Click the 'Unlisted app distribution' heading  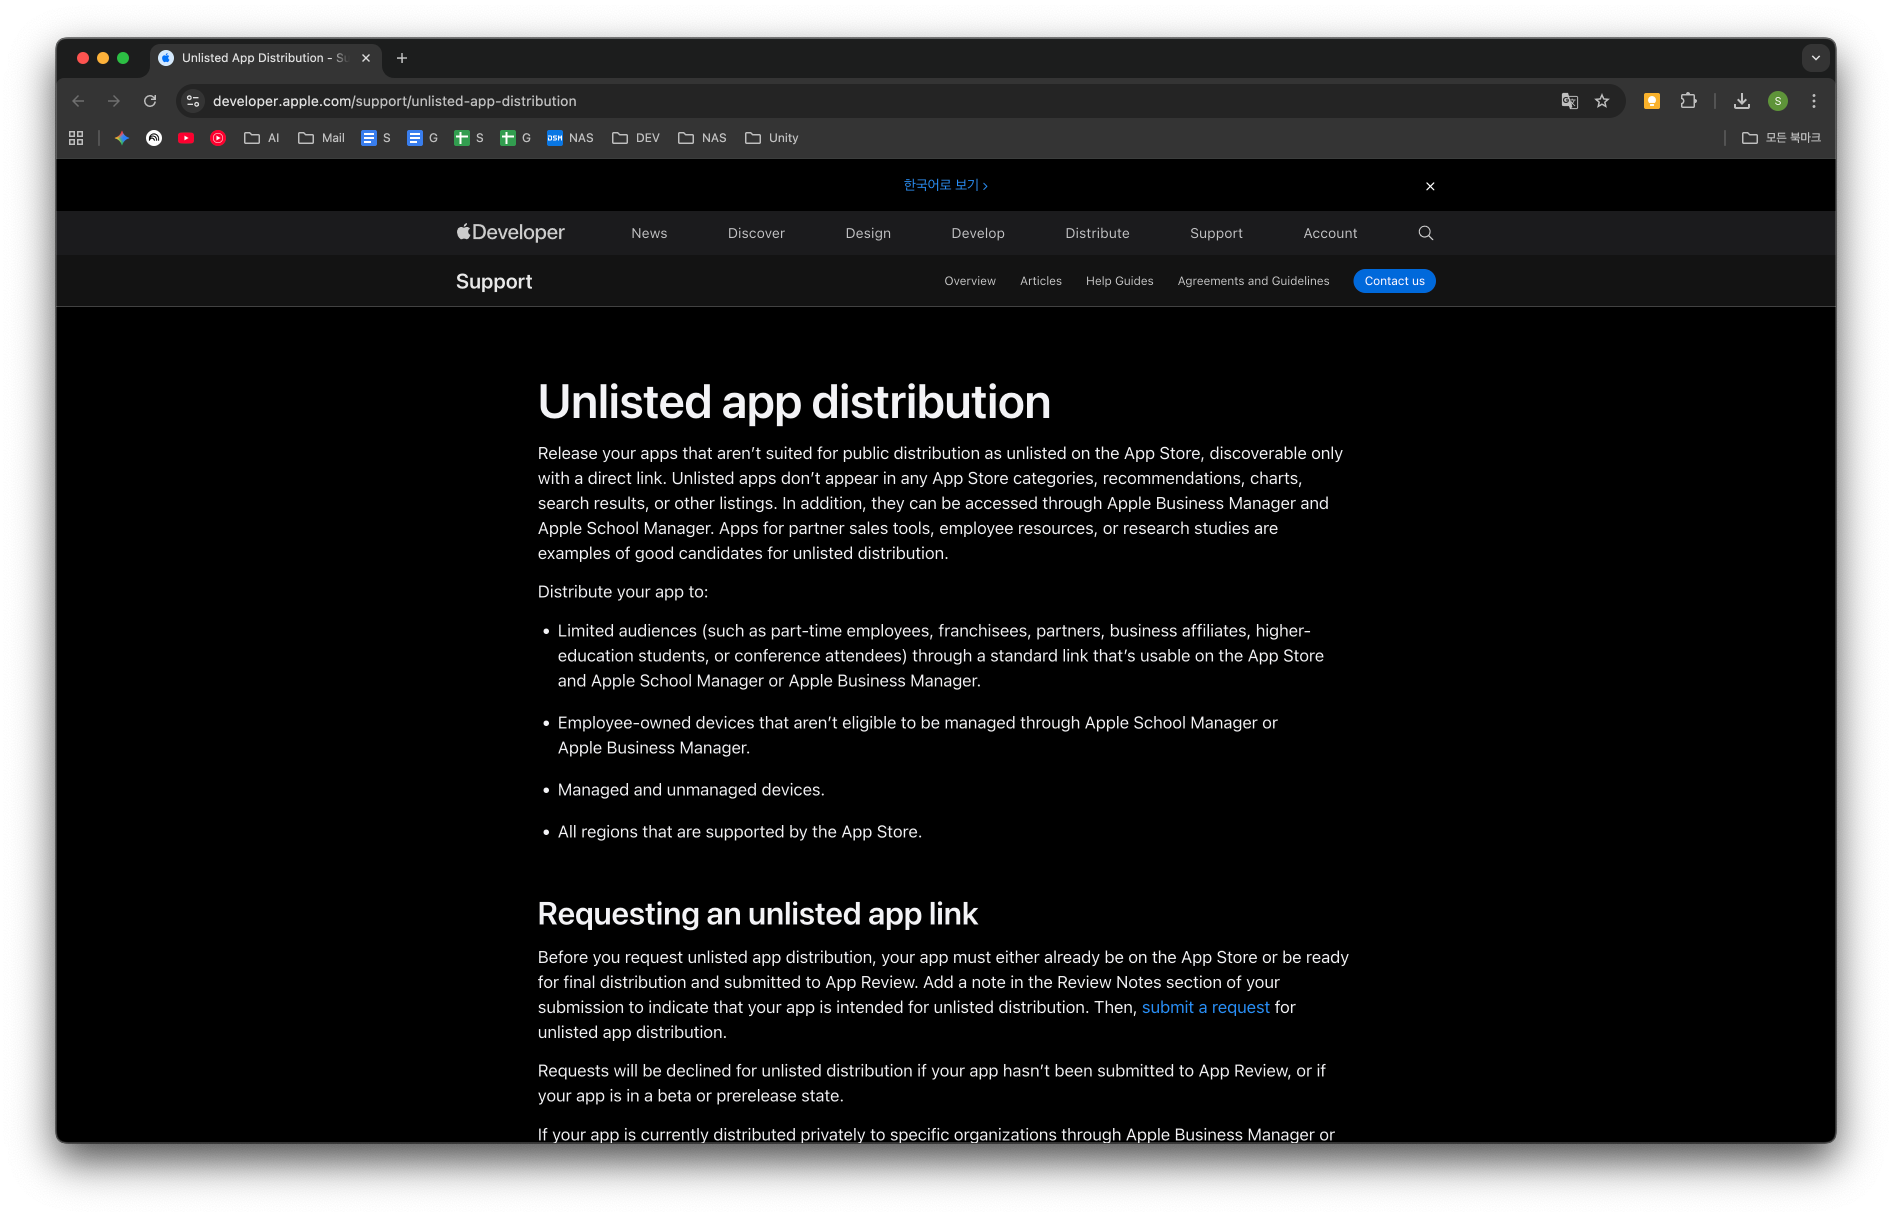coord(794,402)
